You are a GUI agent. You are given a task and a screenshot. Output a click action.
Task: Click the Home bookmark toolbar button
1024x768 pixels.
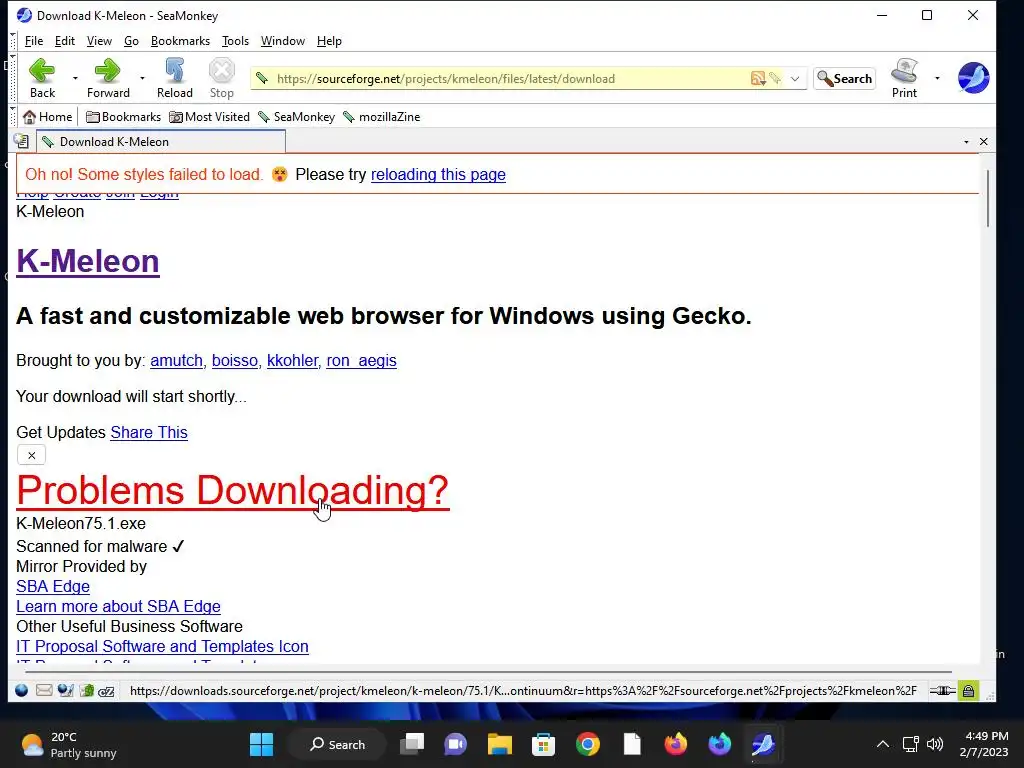click(48, 117)
